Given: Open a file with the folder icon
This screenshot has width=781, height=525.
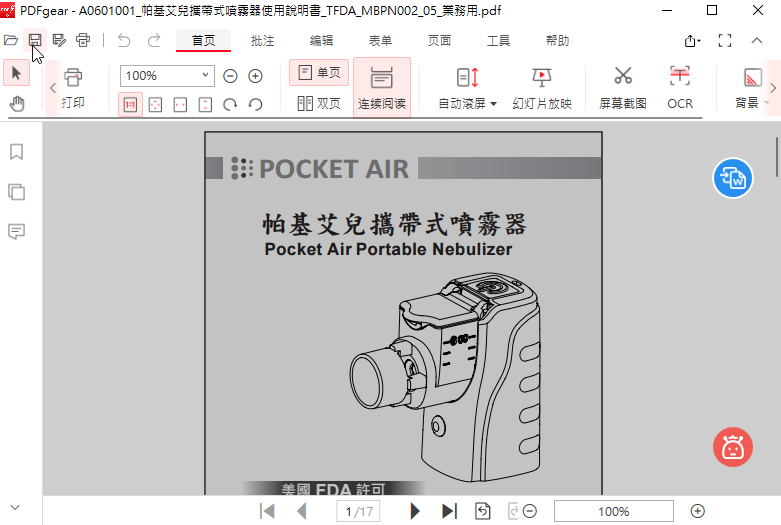Looking at the screenshot, I should point(11,40).
